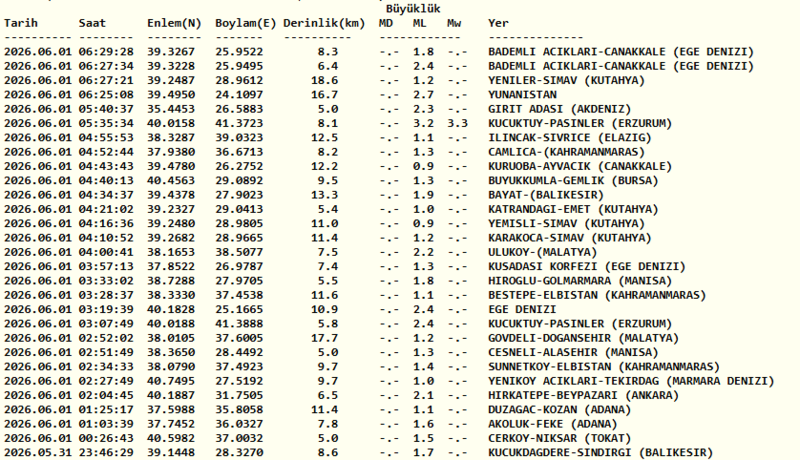Screen dimensions: 800x460
Task: Select the Büyüklük heading text
Action: (x=413, y=9)
